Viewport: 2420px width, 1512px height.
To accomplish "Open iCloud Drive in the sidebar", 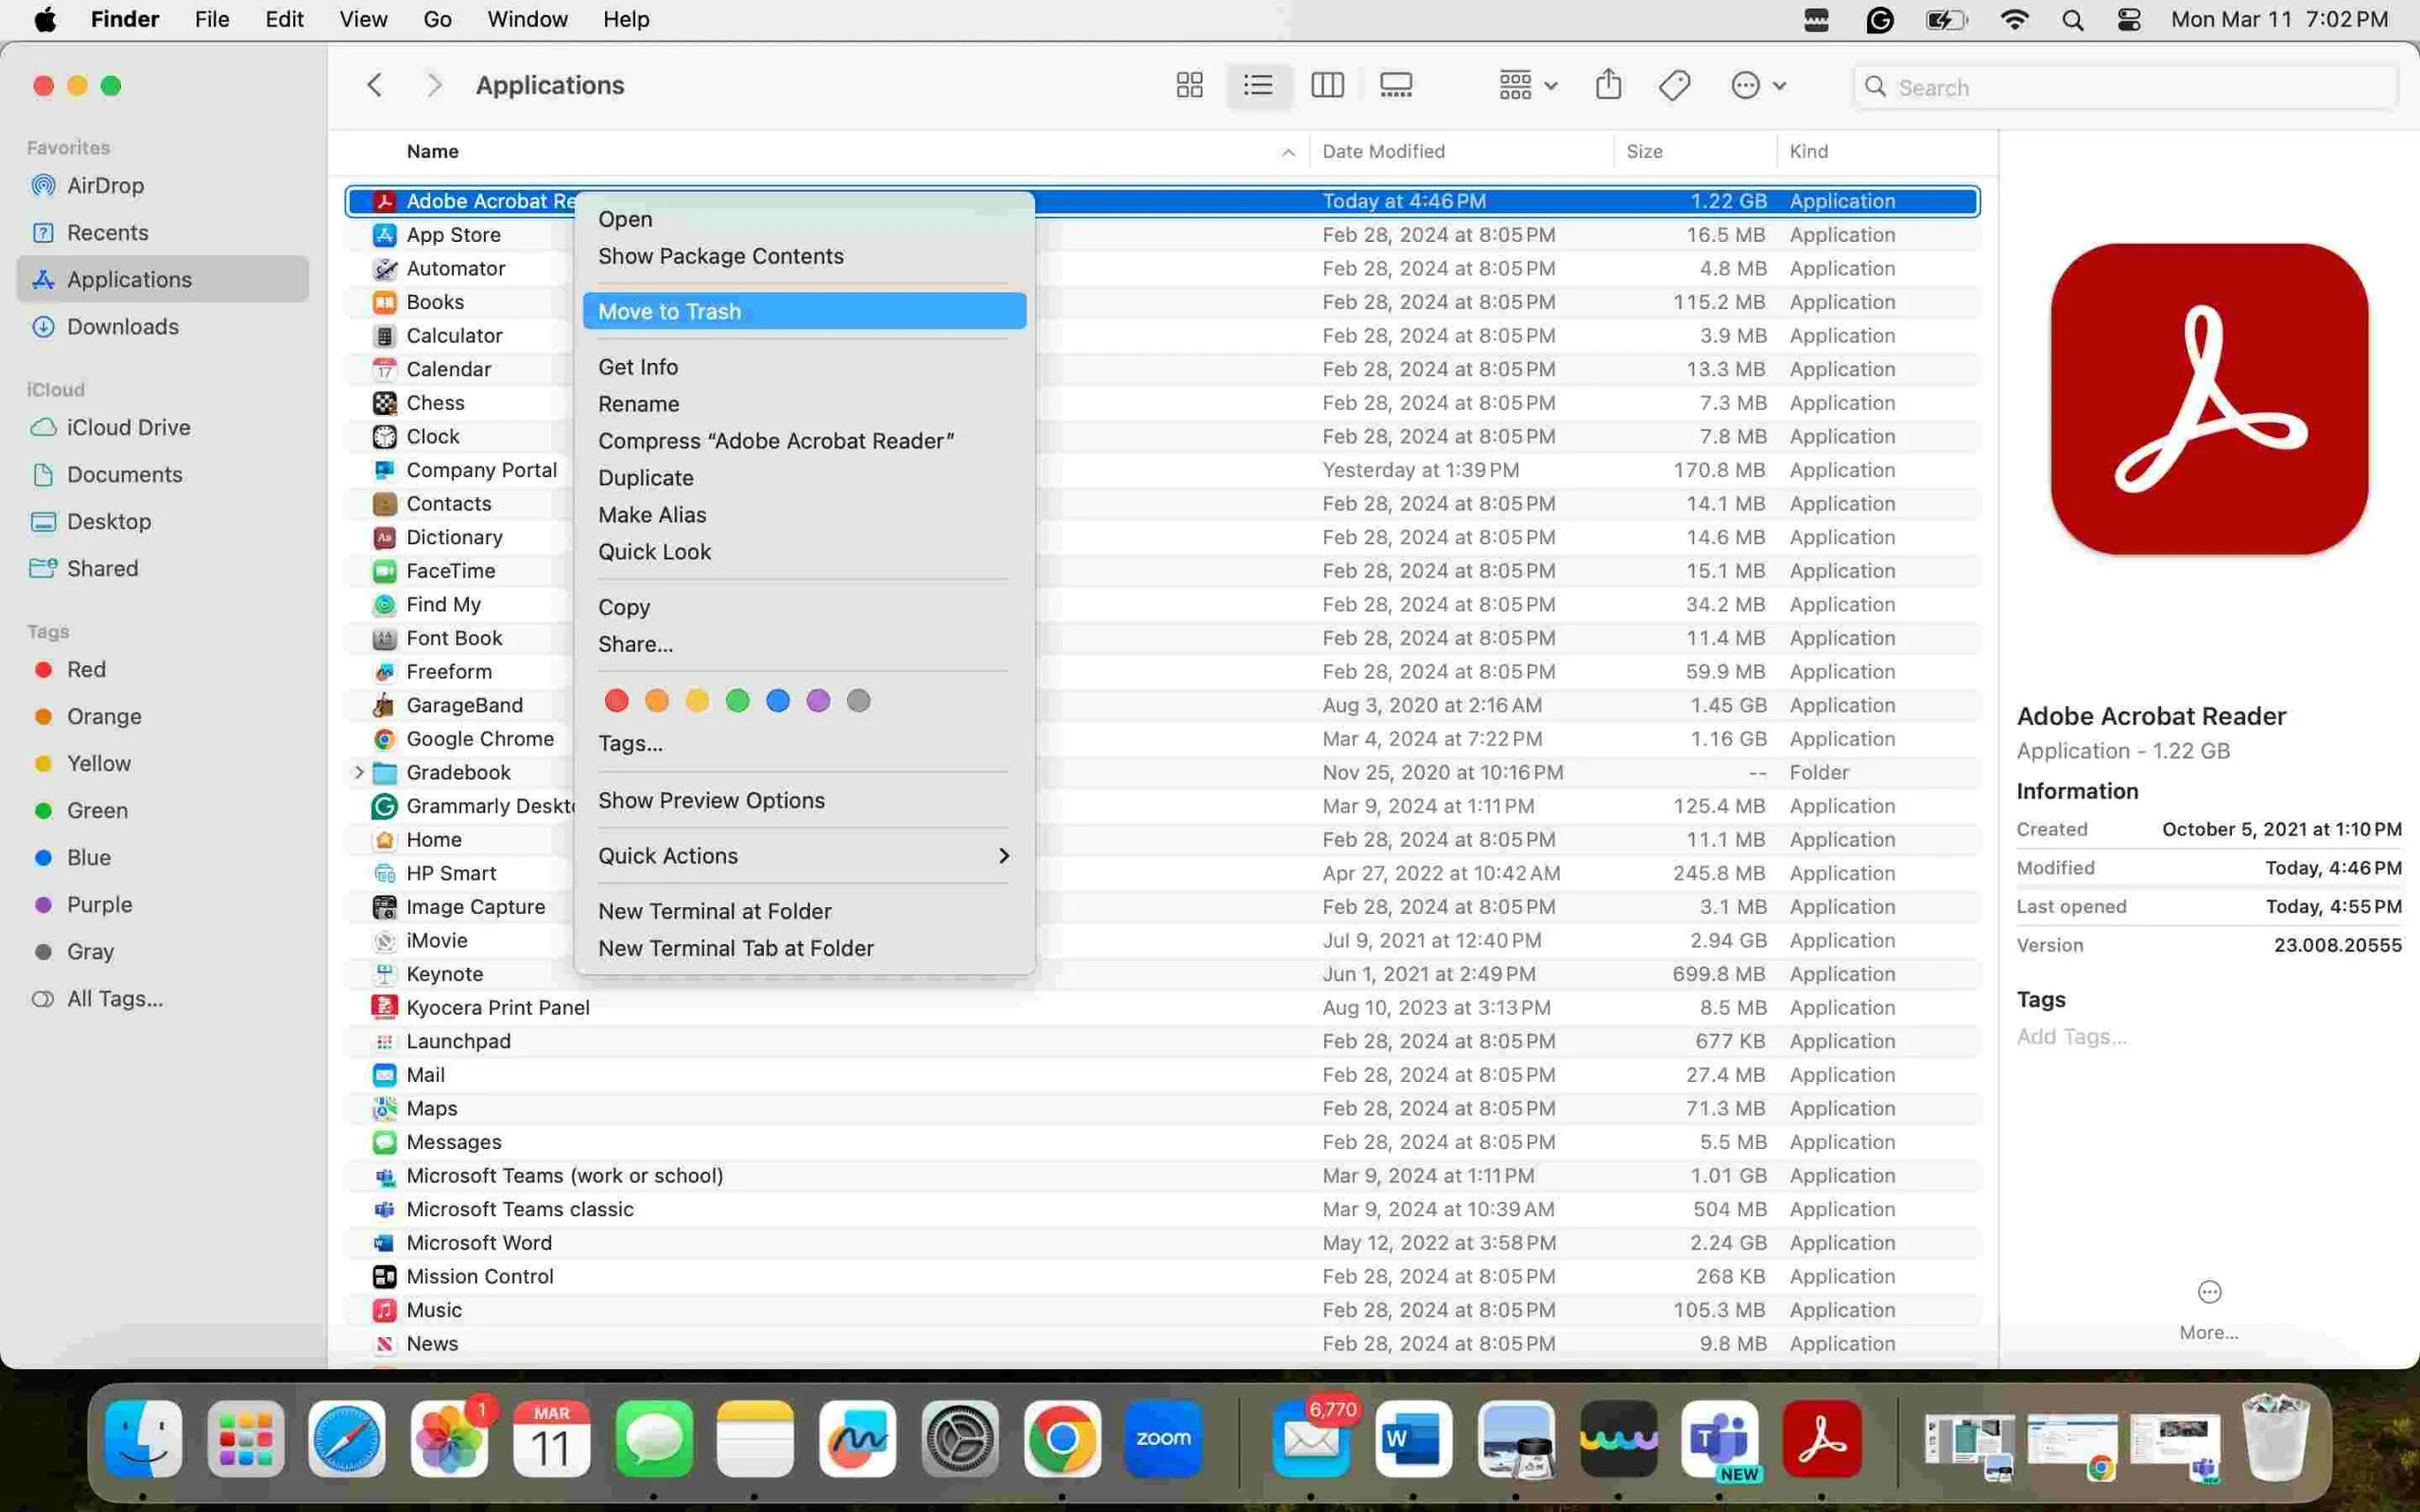I will [x=162, y=428].
